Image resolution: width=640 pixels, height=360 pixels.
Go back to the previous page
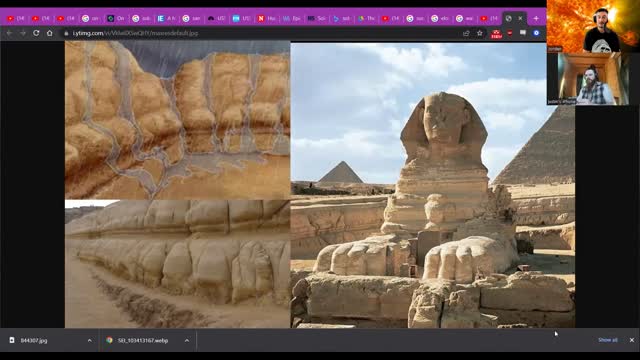(x=9, y=33)
